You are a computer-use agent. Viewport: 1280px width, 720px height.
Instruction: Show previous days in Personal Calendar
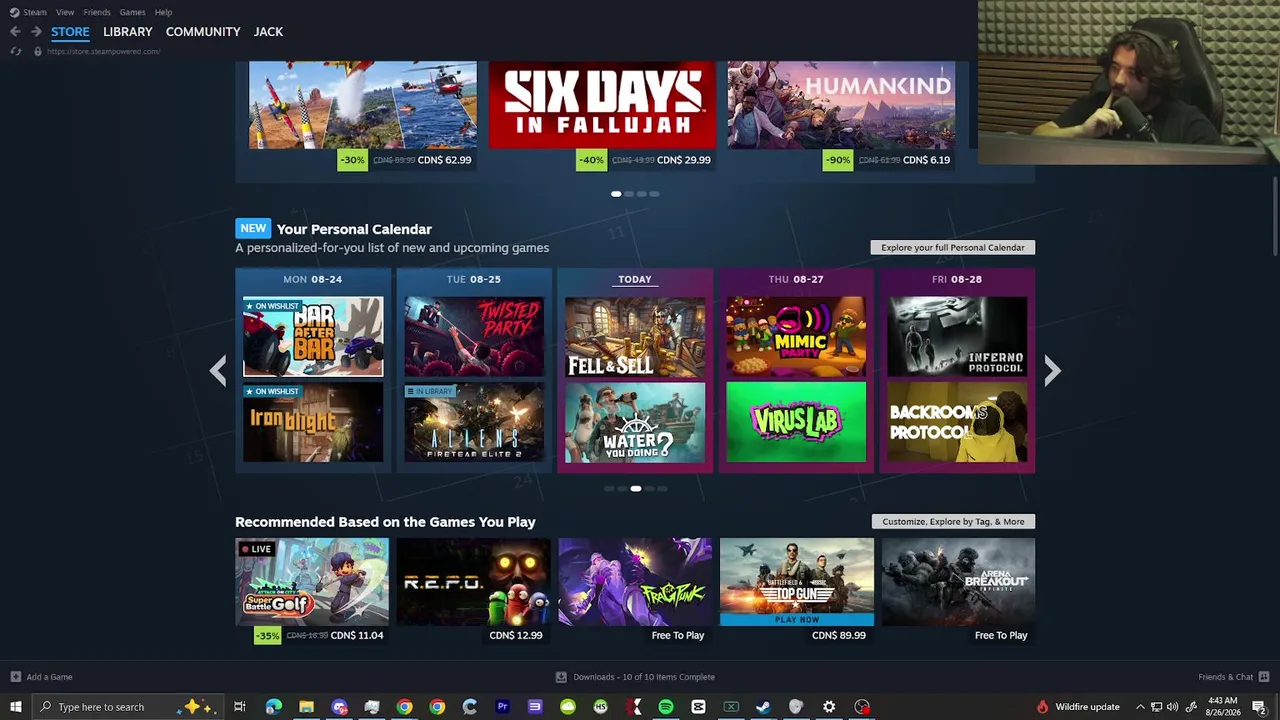click(218, 371)
